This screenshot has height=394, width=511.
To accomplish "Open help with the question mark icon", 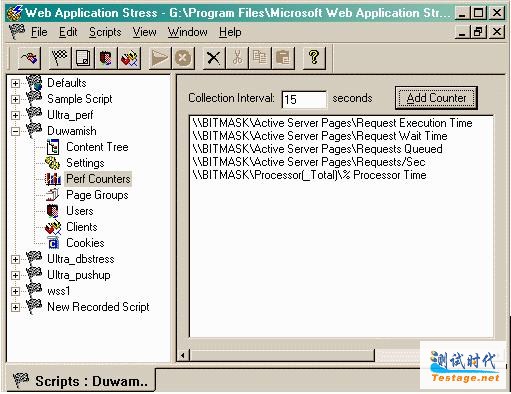I will 314,58.
